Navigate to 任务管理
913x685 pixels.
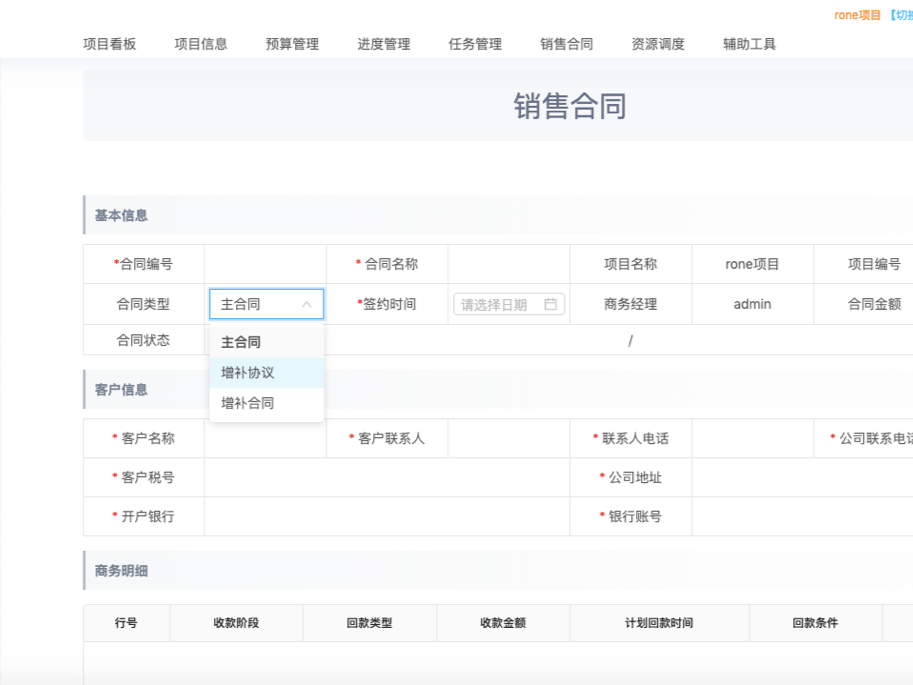coord(475,44)
